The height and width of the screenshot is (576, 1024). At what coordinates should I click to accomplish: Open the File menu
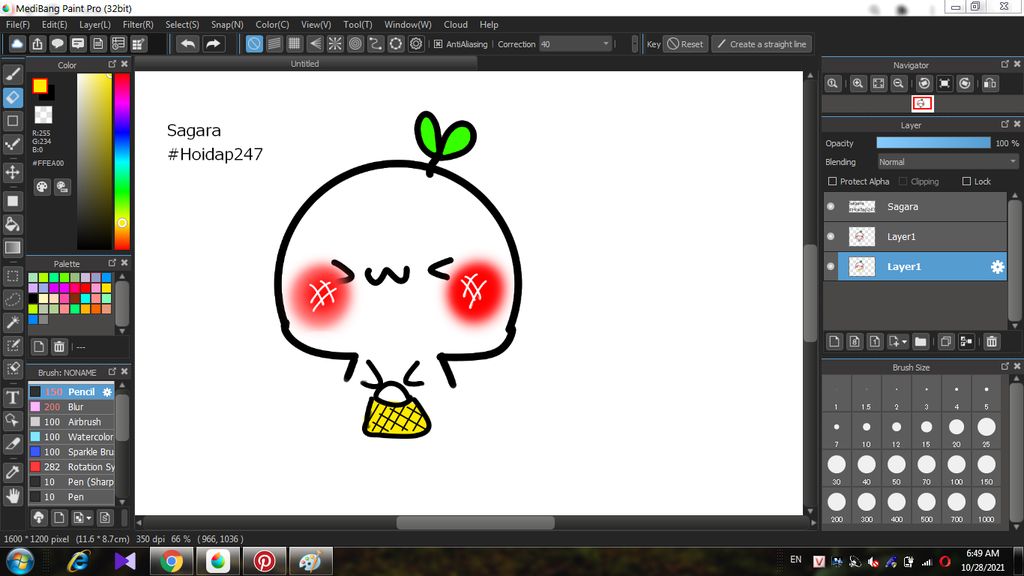click(x=18, y=24)
